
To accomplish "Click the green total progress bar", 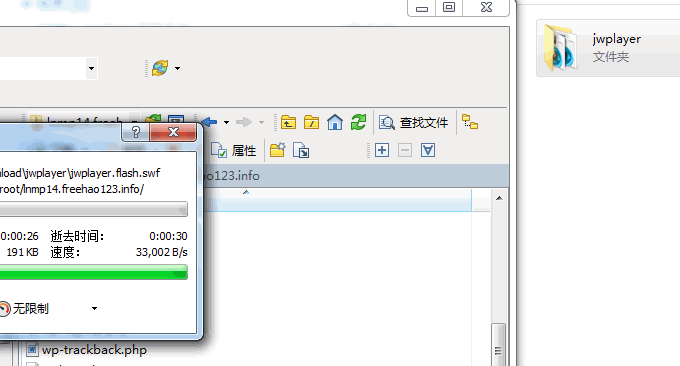I will pos(94,273).
